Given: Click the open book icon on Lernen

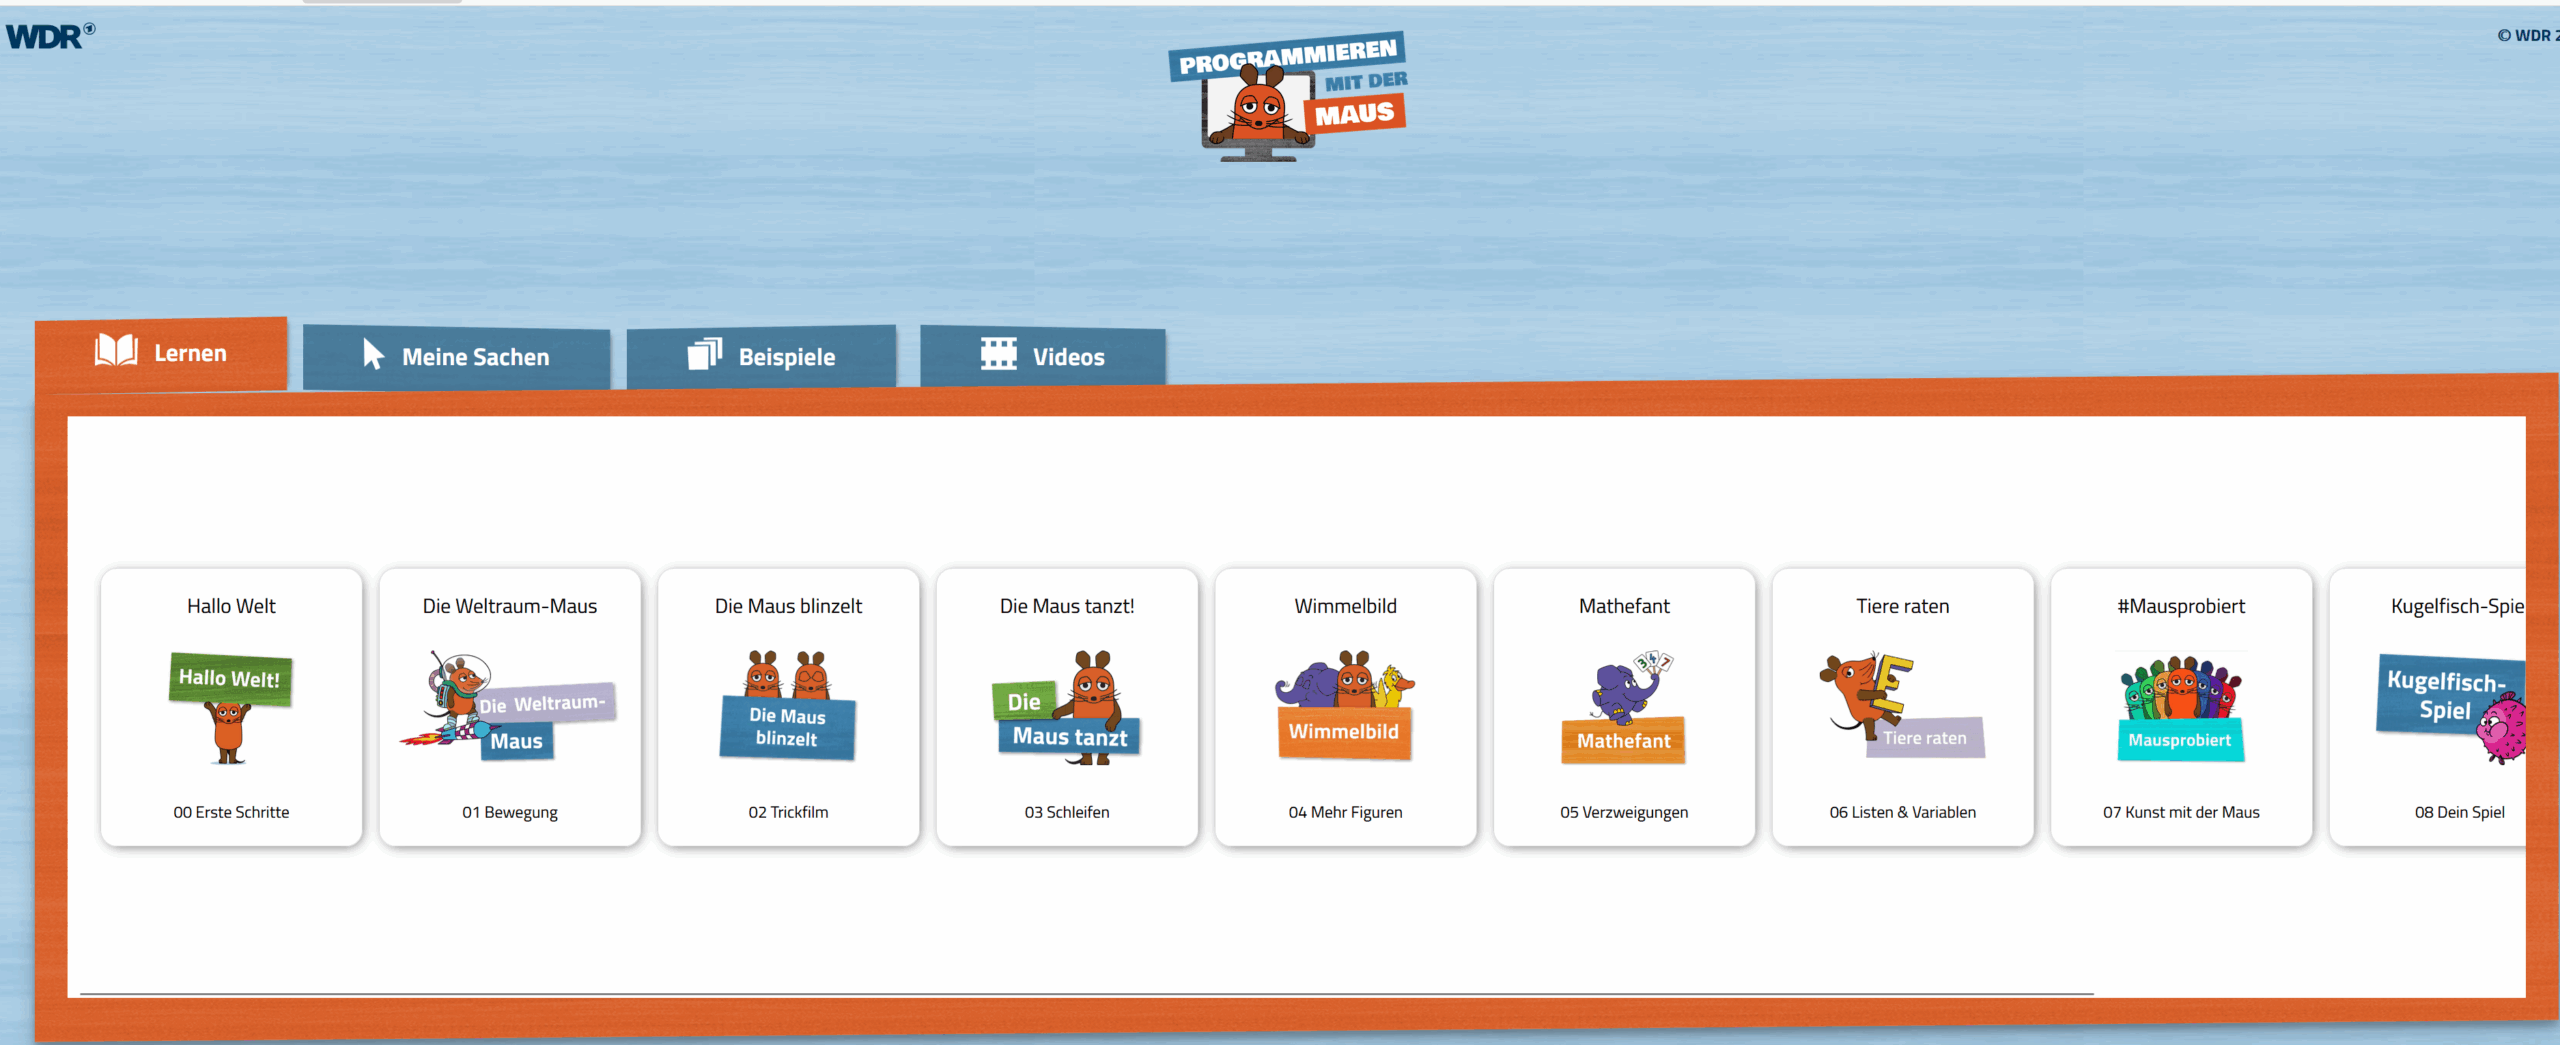Looking at the screenshot, I should click(116, 351).
